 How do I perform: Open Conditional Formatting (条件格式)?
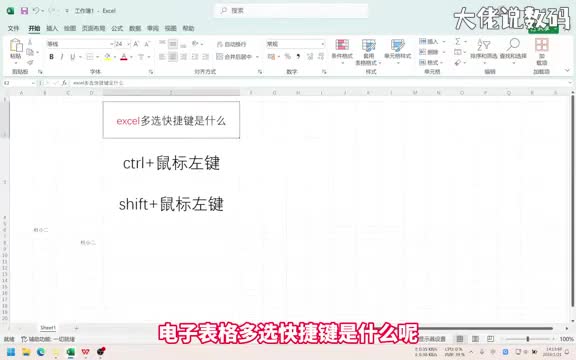point(342,50)
